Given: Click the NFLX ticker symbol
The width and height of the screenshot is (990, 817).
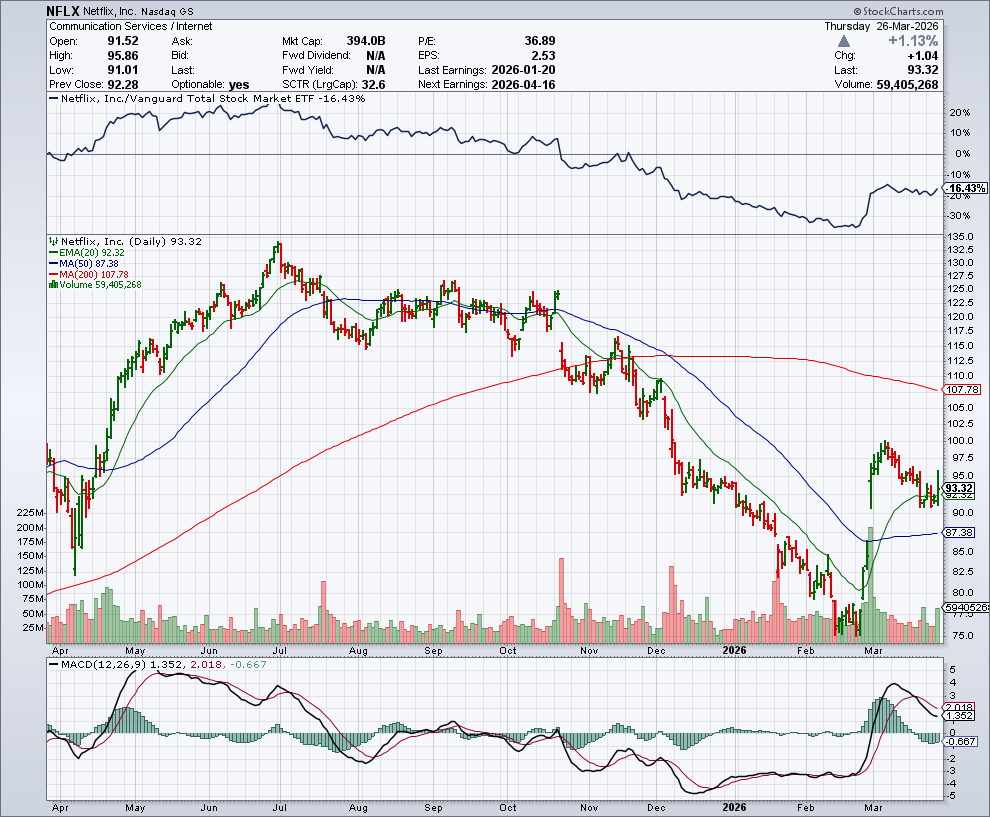Looking at the screenshot, I should [x=63, y=11].
